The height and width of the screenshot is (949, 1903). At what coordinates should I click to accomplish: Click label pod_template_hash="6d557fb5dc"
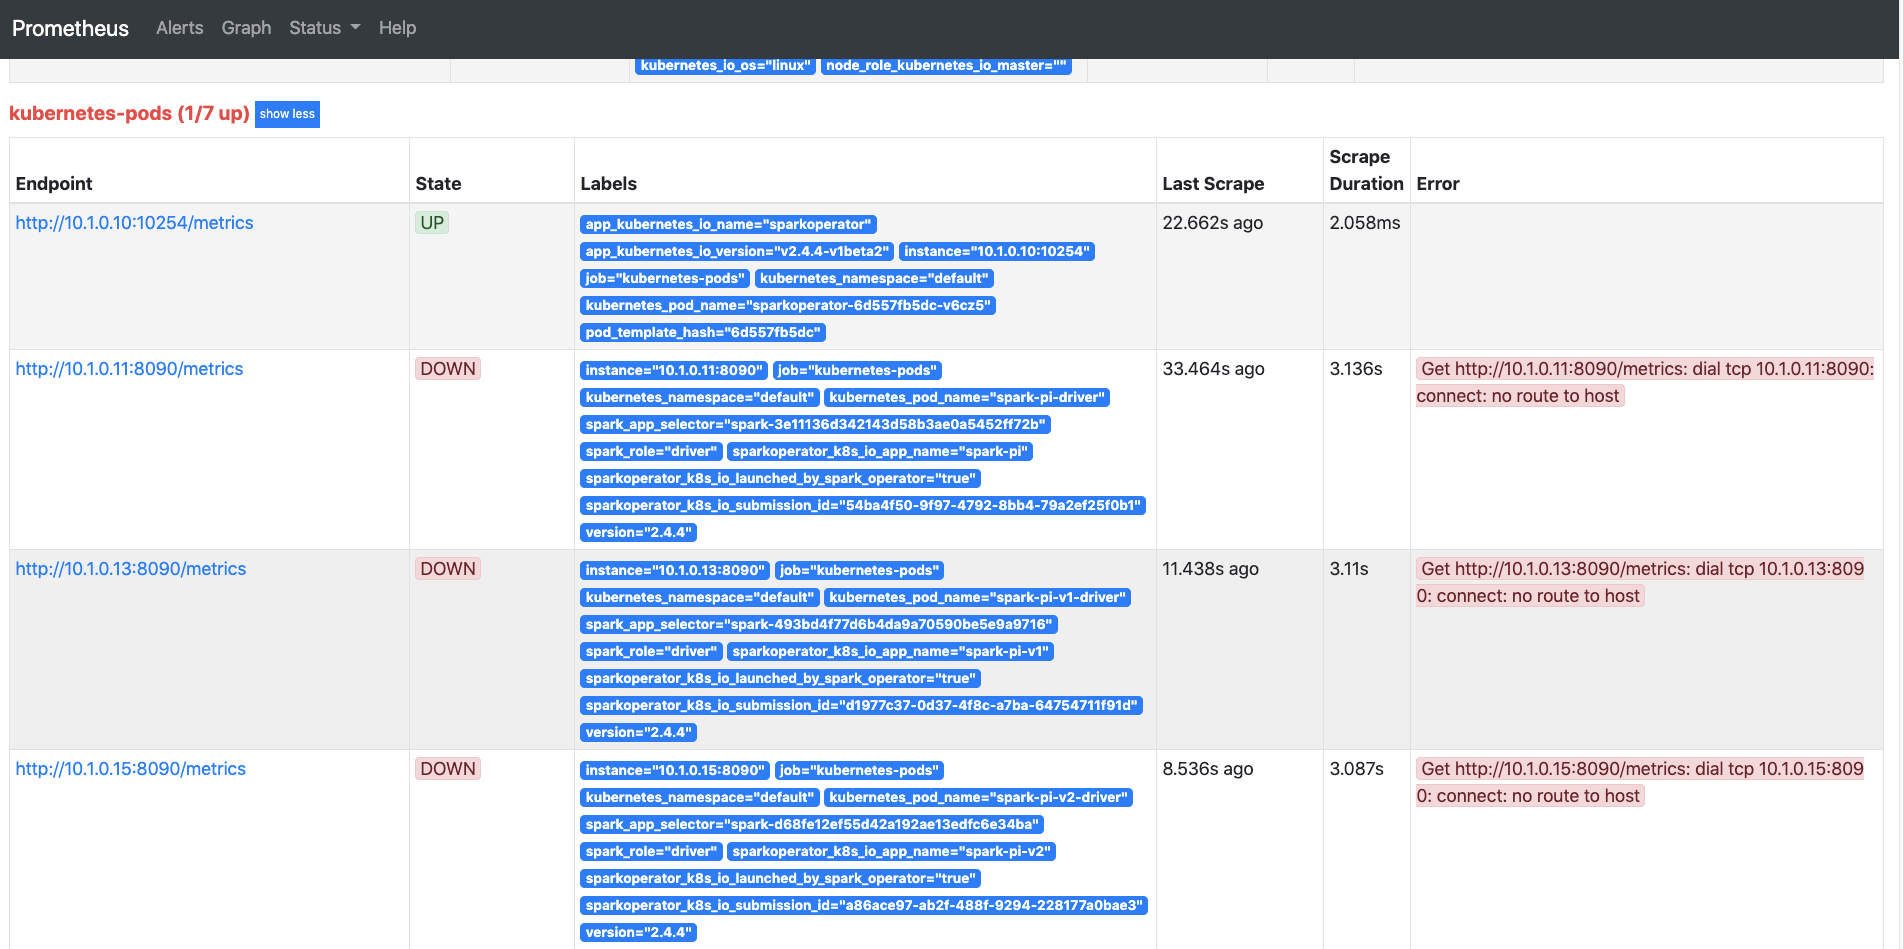click(703, 333)
